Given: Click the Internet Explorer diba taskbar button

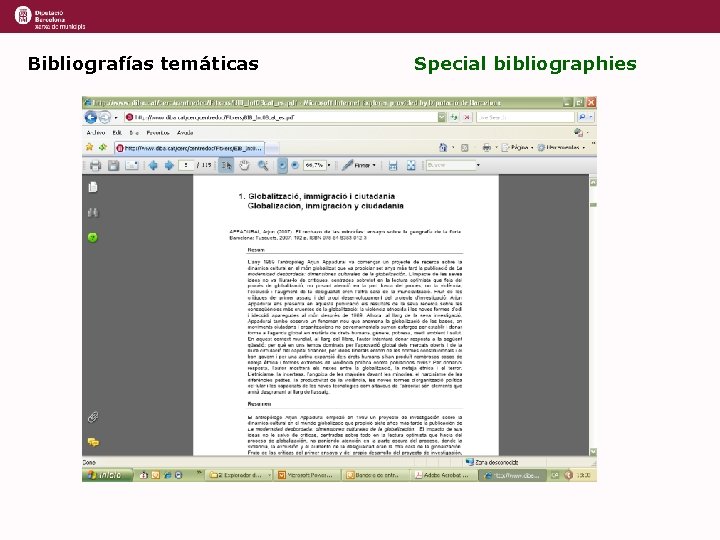Looking at the screenshot, I should (x=513, y=475).
